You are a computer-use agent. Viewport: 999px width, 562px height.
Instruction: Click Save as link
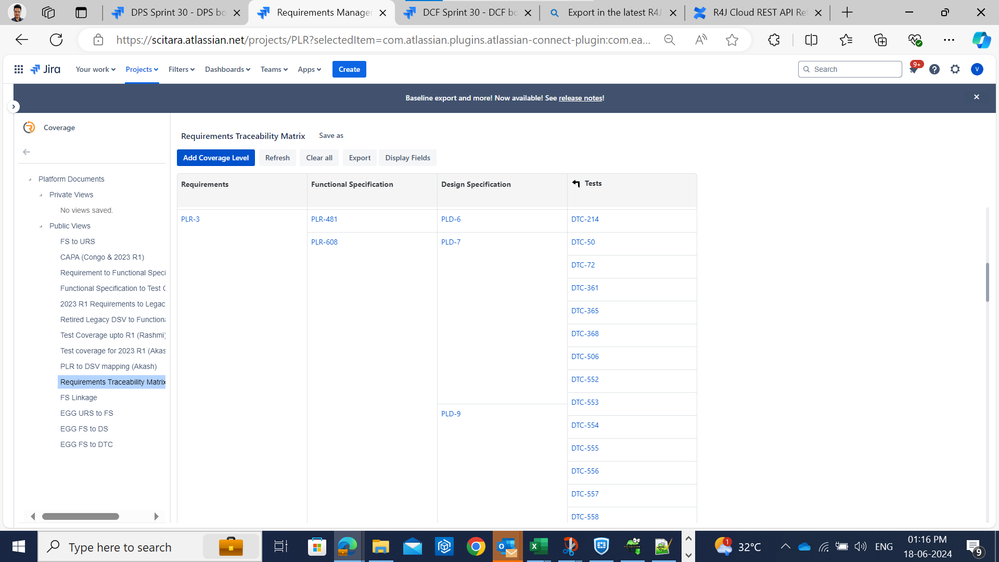pyautogui.click(x=331, y=136)
